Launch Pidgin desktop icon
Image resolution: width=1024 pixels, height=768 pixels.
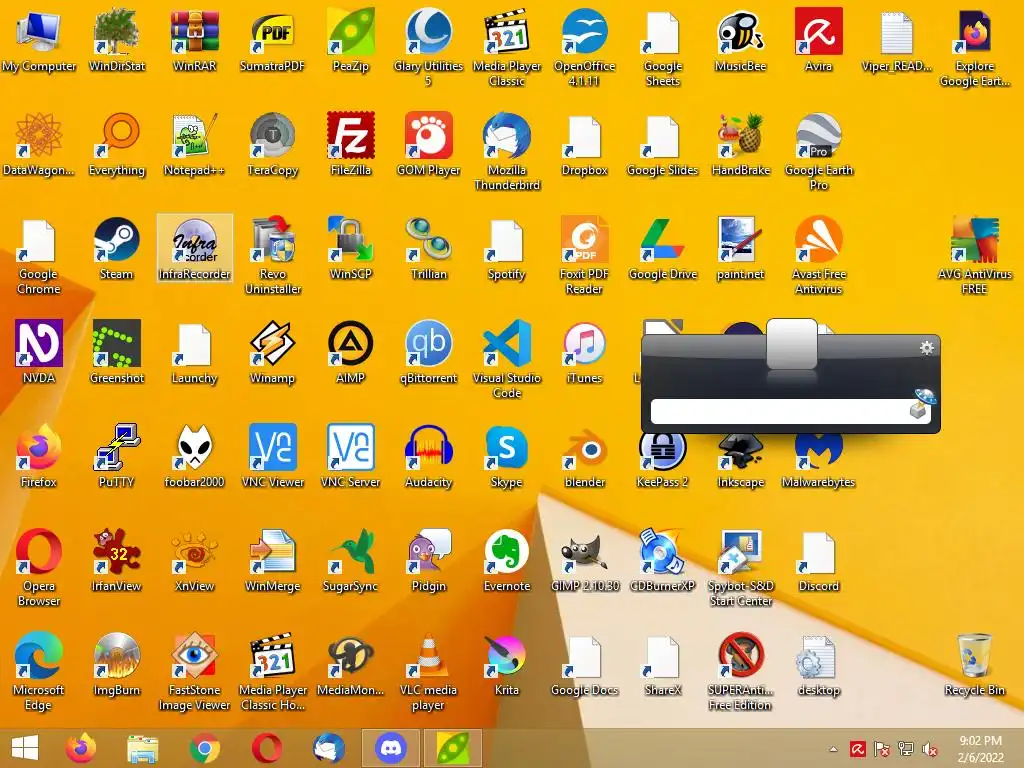[x=428, y=561]
